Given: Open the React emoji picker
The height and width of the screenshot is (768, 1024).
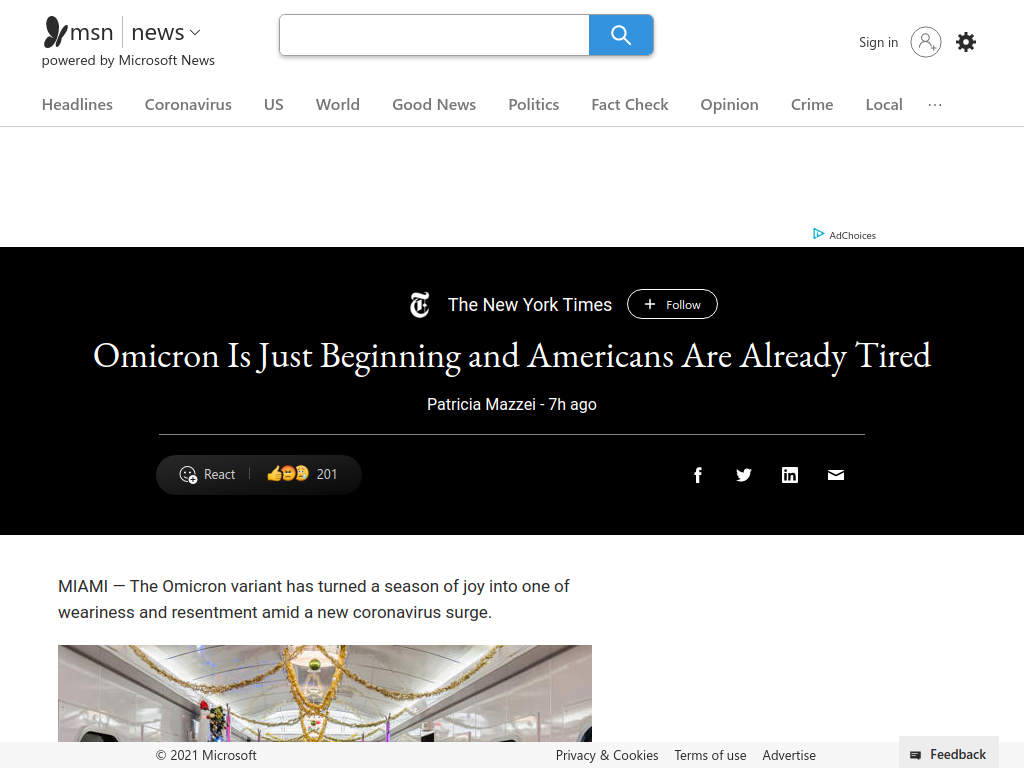Looking at the screenshot, I should (207, 475).
